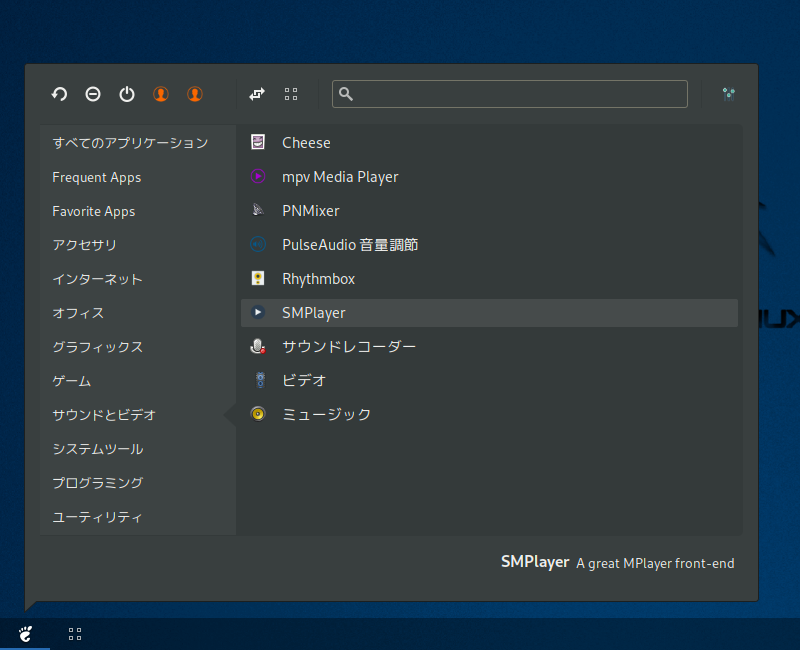Launch Cheese from the app list
This screenshot has width=800, height=650.
489,142
